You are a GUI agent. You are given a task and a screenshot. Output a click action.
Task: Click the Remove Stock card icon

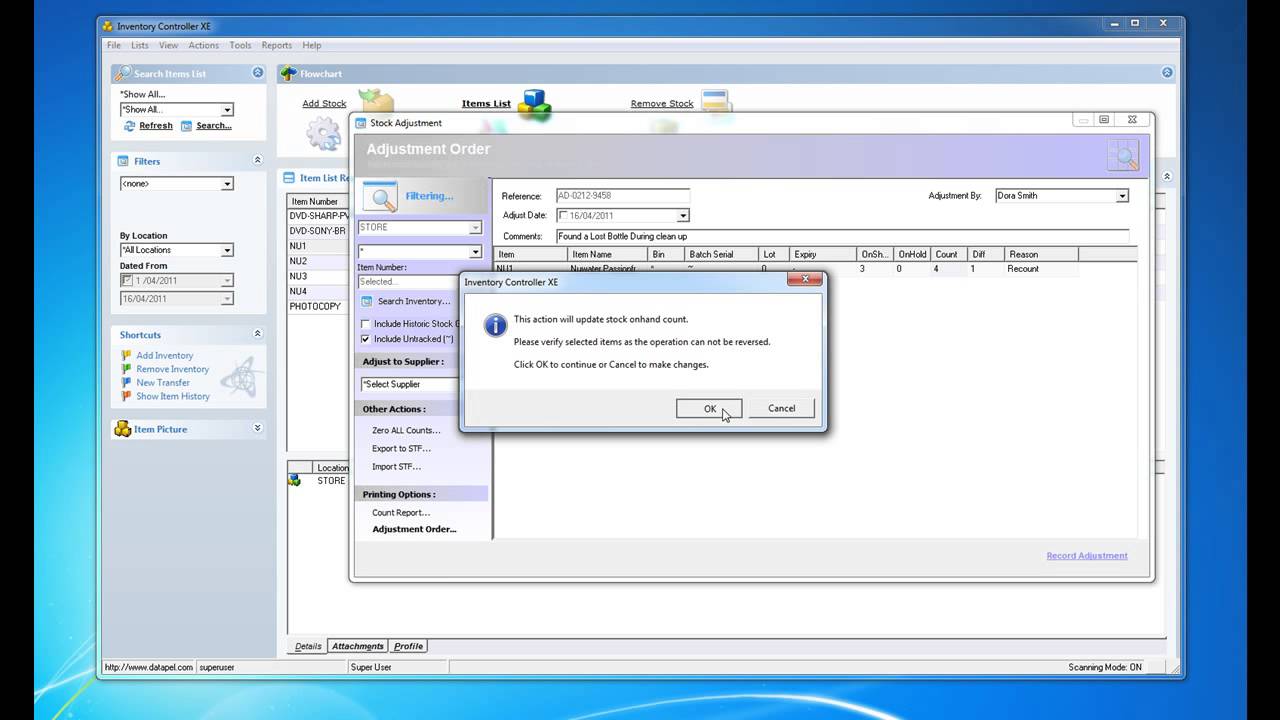(x=715, y=101)
